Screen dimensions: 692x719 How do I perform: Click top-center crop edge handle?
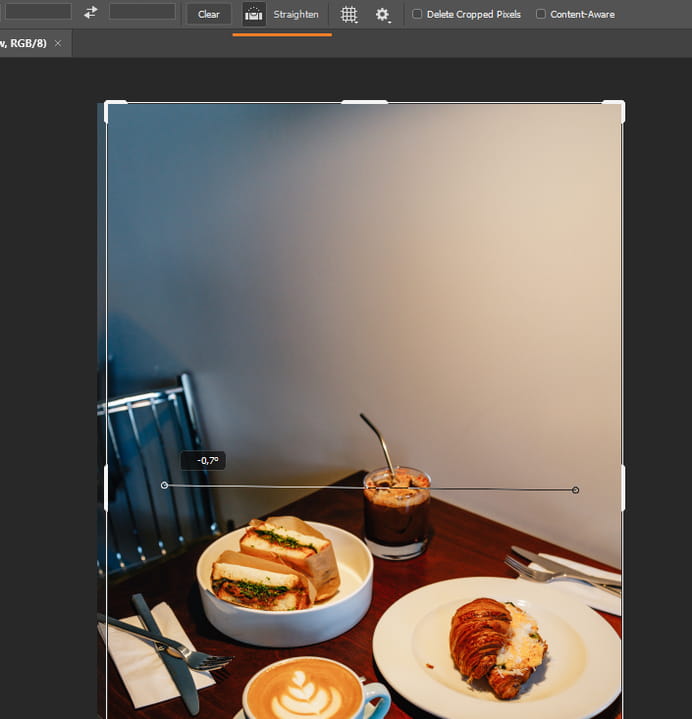pos(365,102)
